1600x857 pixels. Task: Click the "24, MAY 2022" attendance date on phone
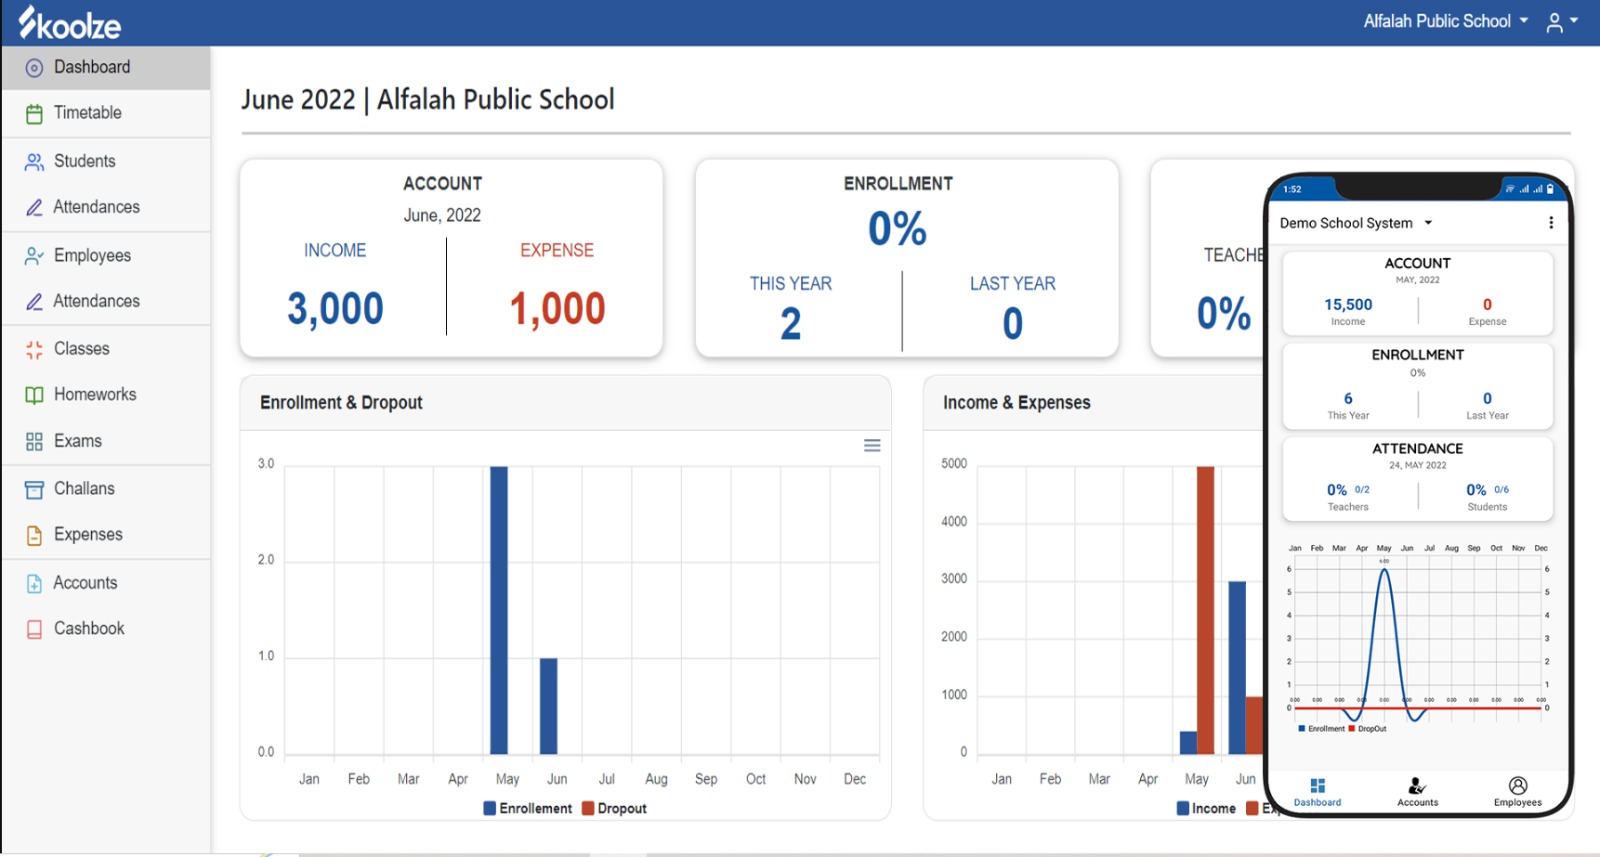pyautogui.click(x=1417, y=465)
